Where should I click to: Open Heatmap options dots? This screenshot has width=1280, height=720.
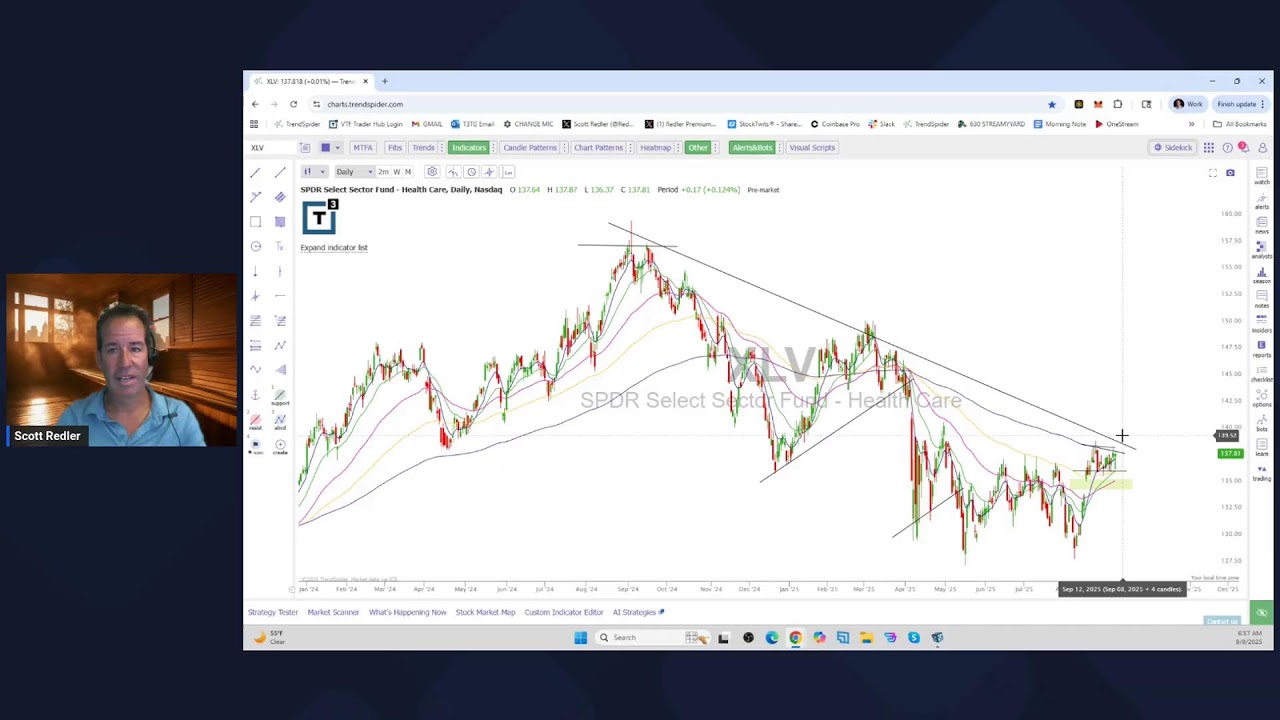click(x=679, y=148)
